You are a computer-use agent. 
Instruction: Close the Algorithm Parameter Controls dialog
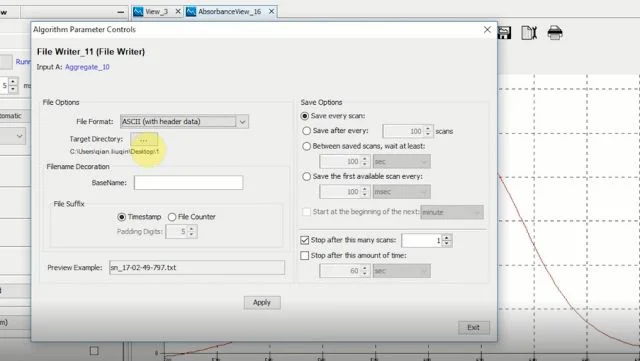pos(487,29)
